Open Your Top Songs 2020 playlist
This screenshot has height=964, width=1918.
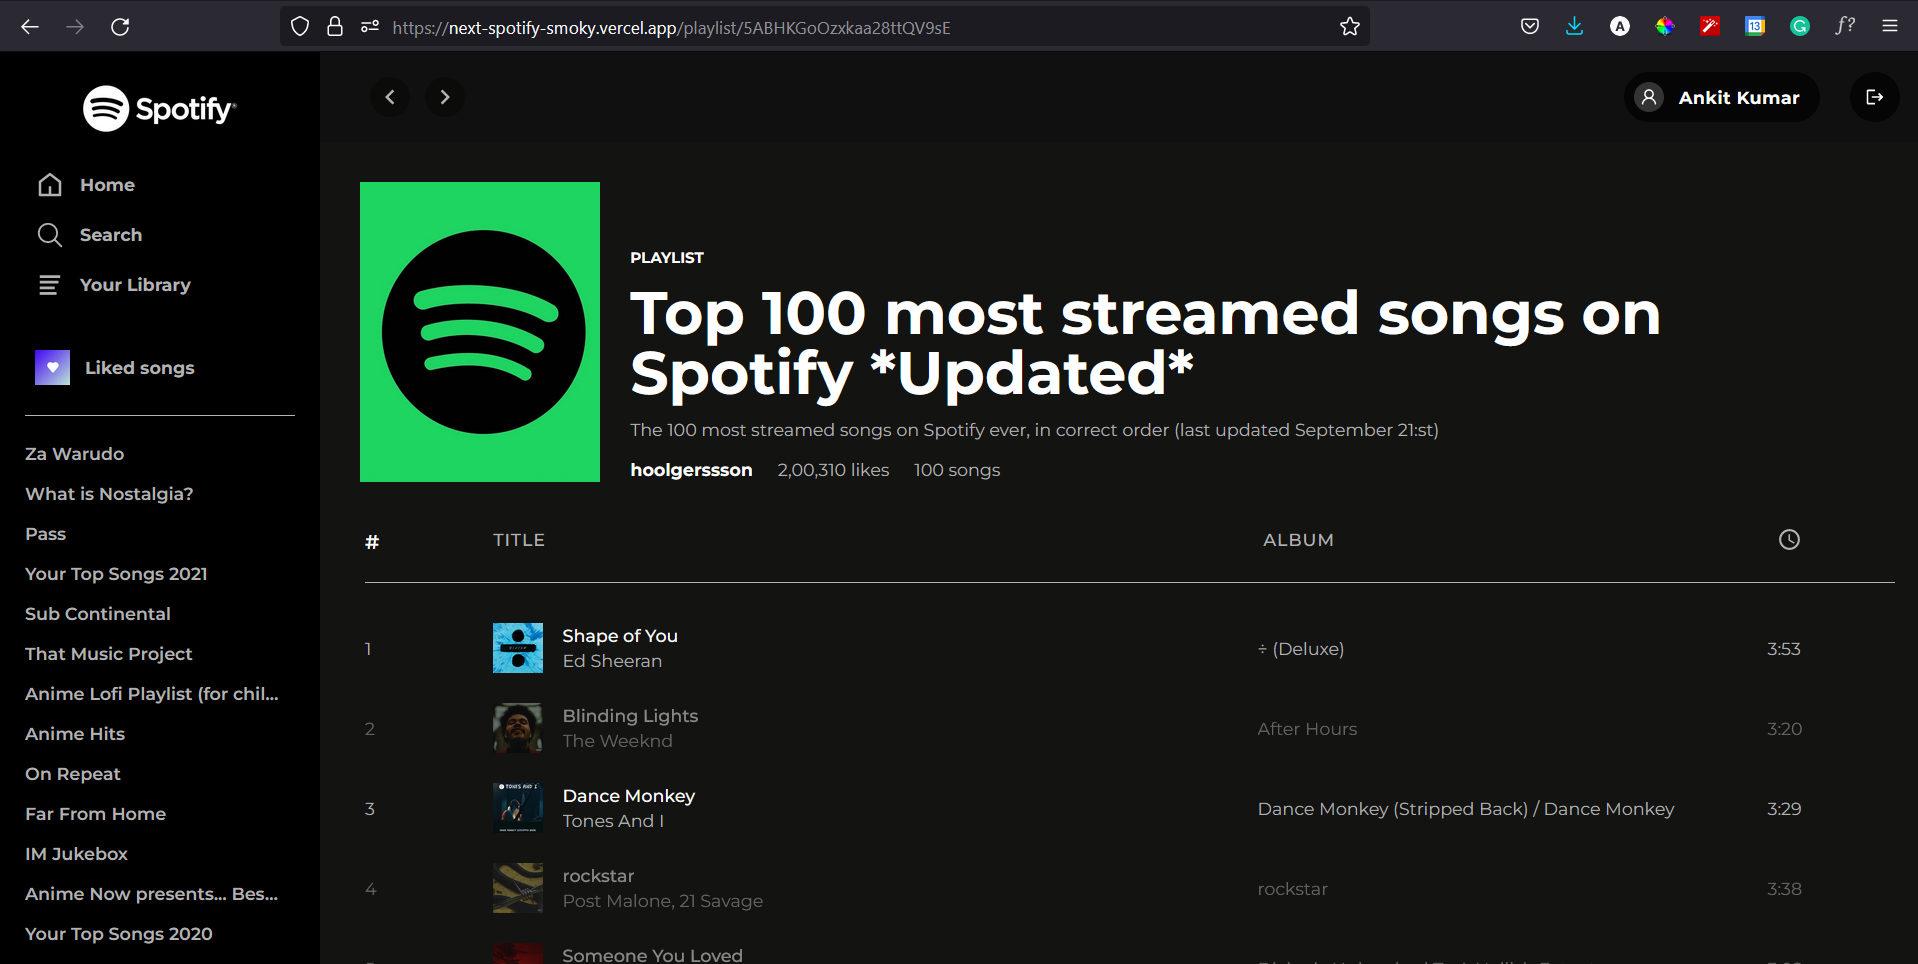(x=119, y=934)
